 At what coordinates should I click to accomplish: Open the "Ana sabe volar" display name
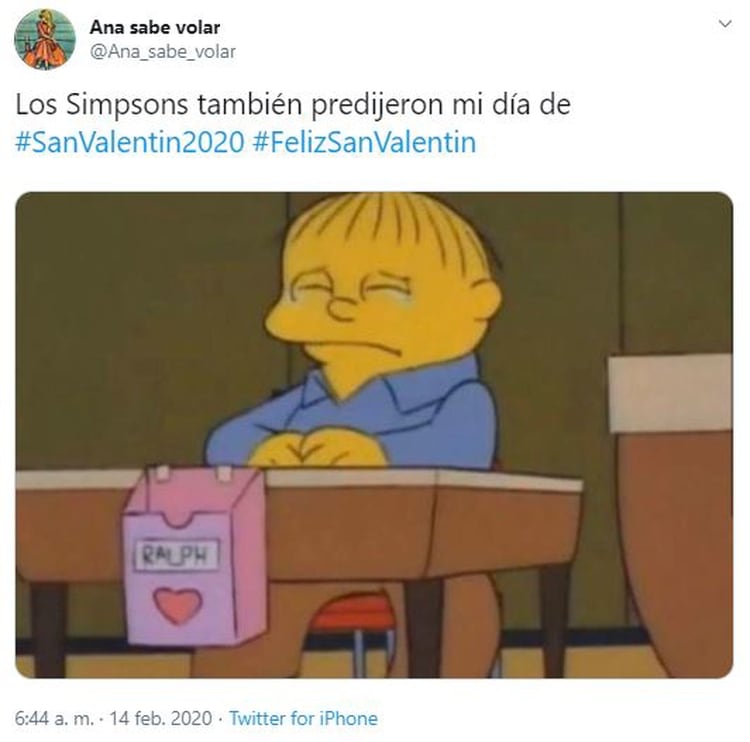(155, 27)
